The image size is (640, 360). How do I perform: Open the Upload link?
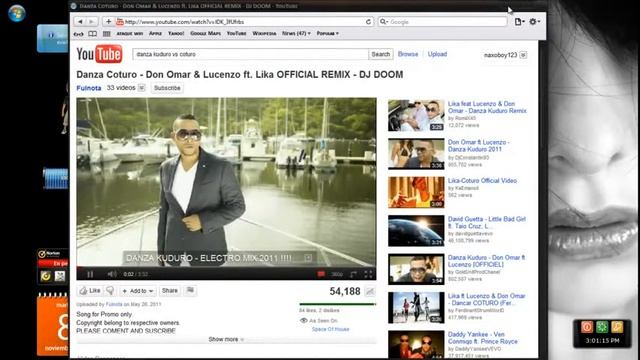coord(437,54)
